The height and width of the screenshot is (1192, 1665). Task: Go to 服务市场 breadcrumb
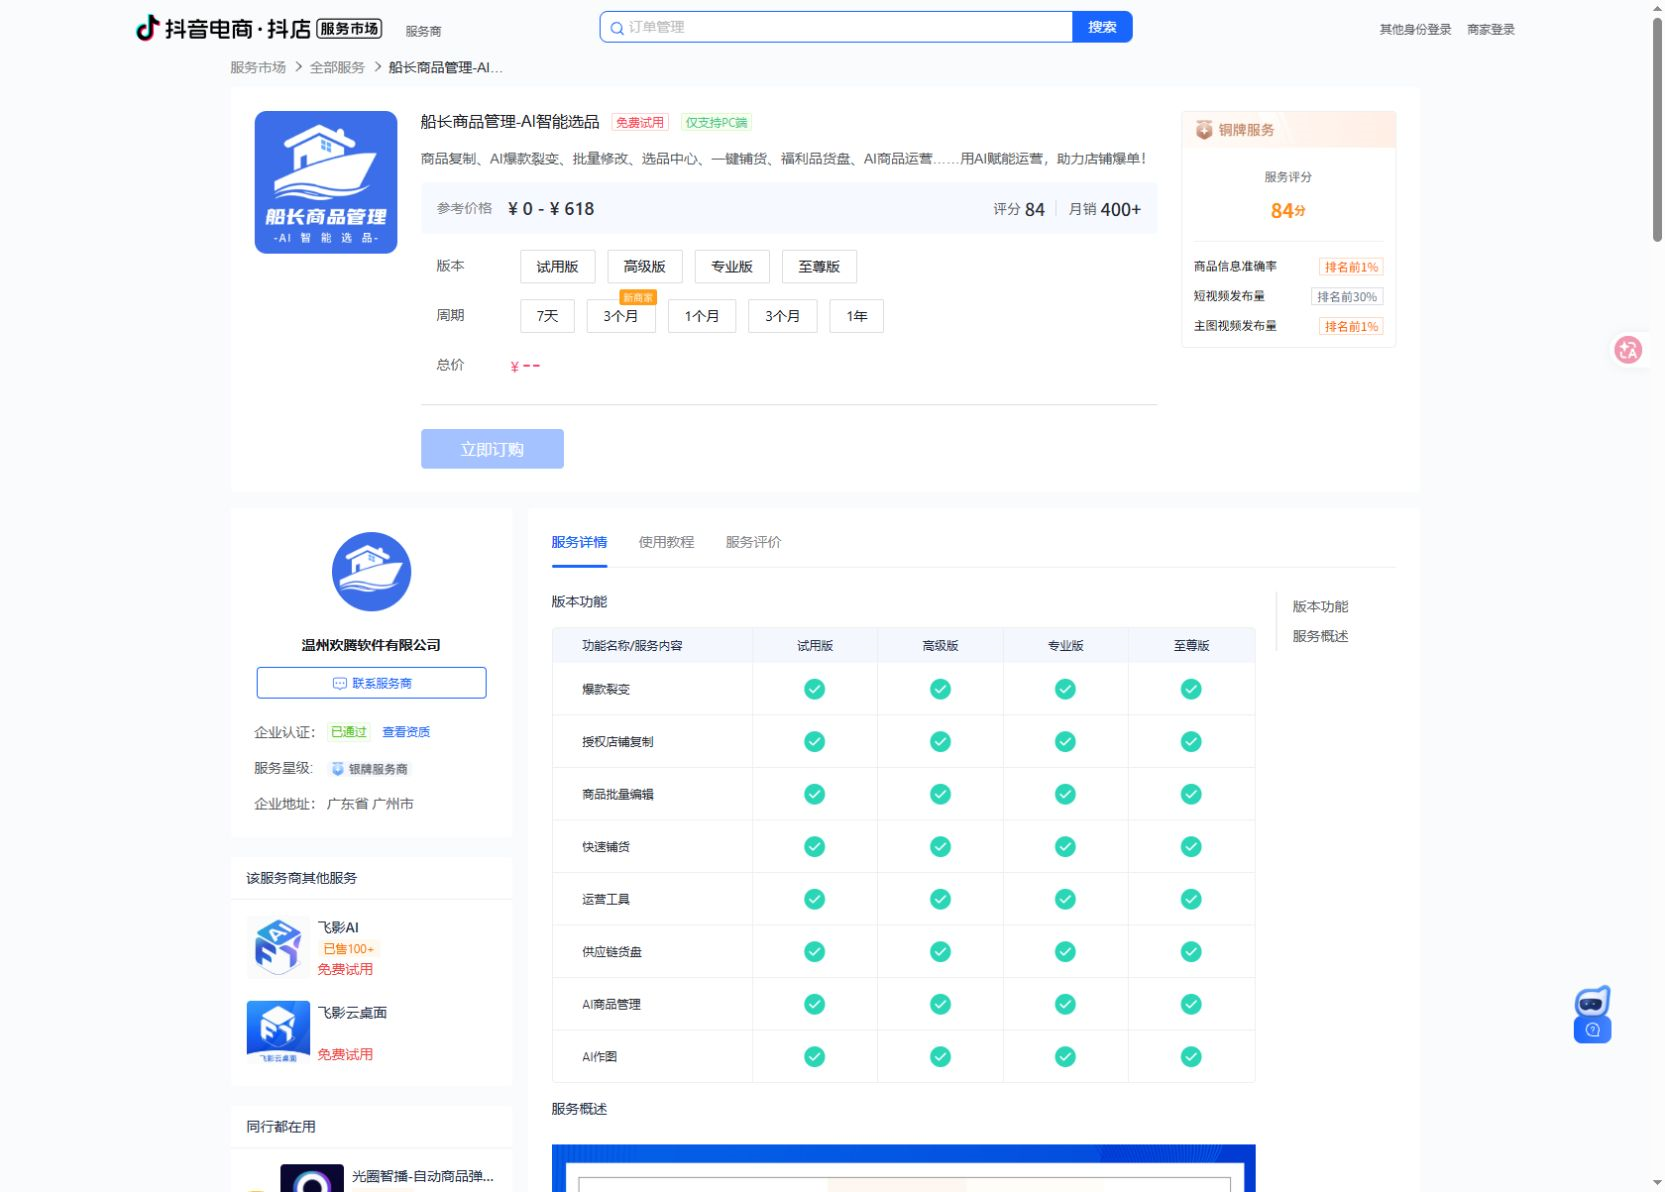pyautogui.click(x=258, y=67)
